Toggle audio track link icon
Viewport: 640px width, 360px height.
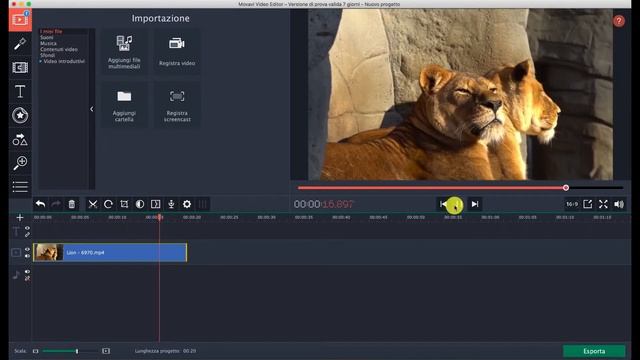point(27,278)
